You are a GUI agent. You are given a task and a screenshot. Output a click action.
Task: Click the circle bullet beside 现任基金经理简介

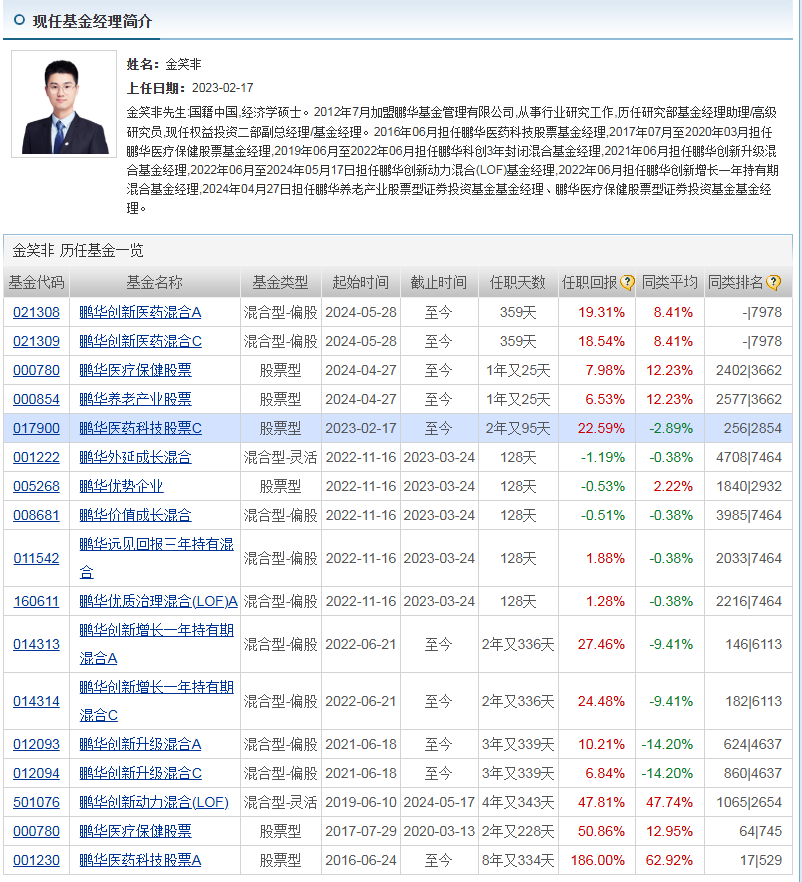(19, 20)
